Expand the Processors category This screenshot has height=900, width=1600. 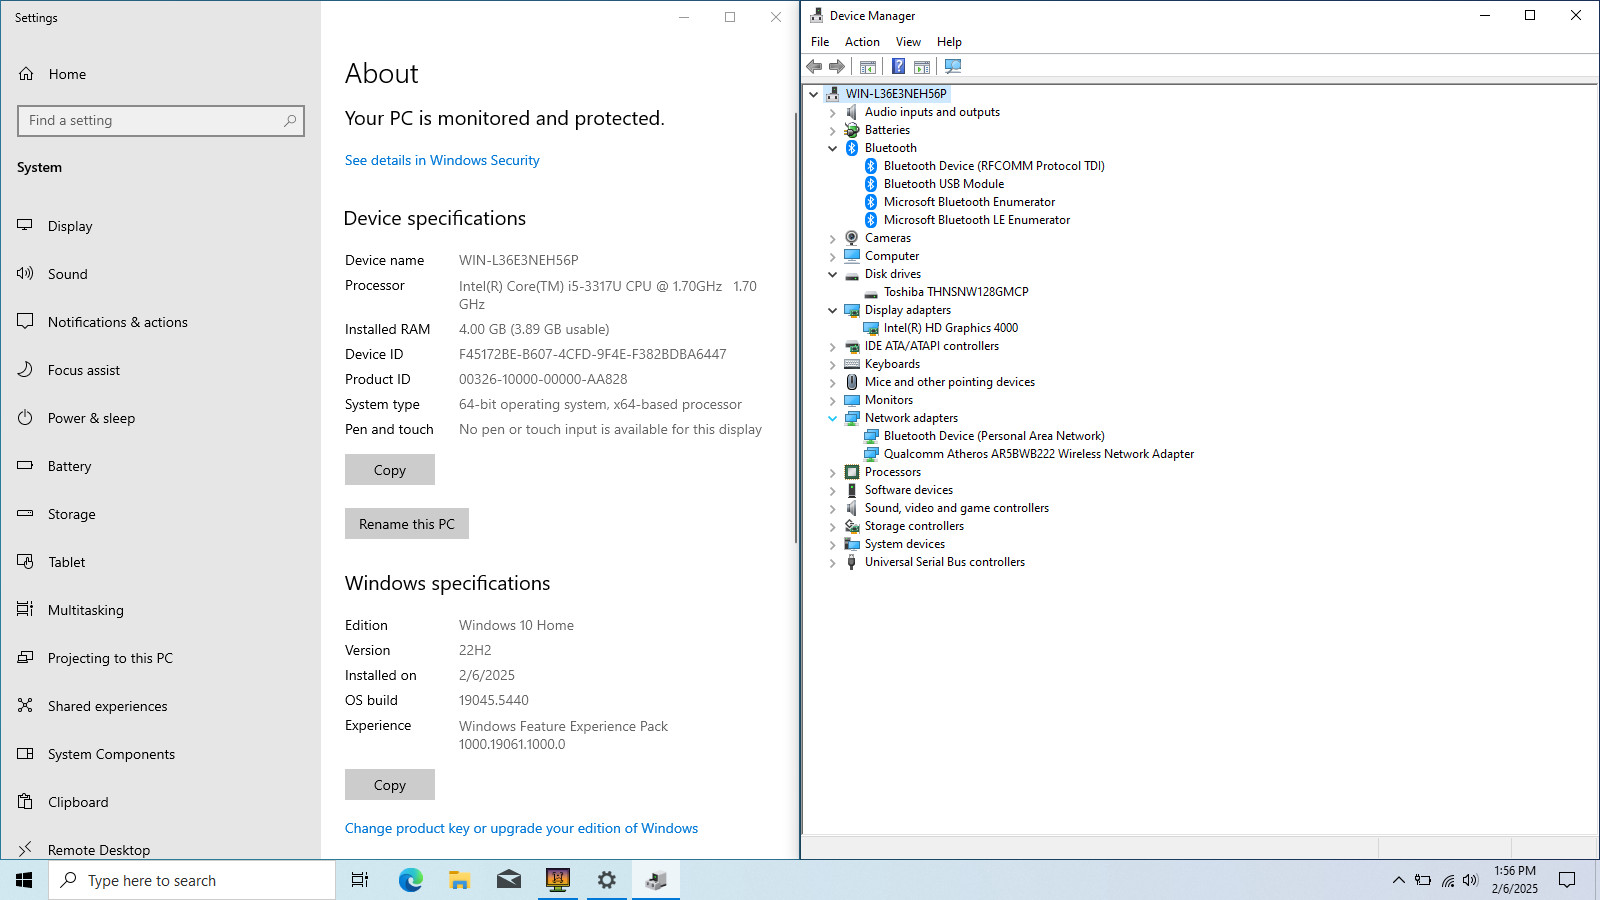833,472
